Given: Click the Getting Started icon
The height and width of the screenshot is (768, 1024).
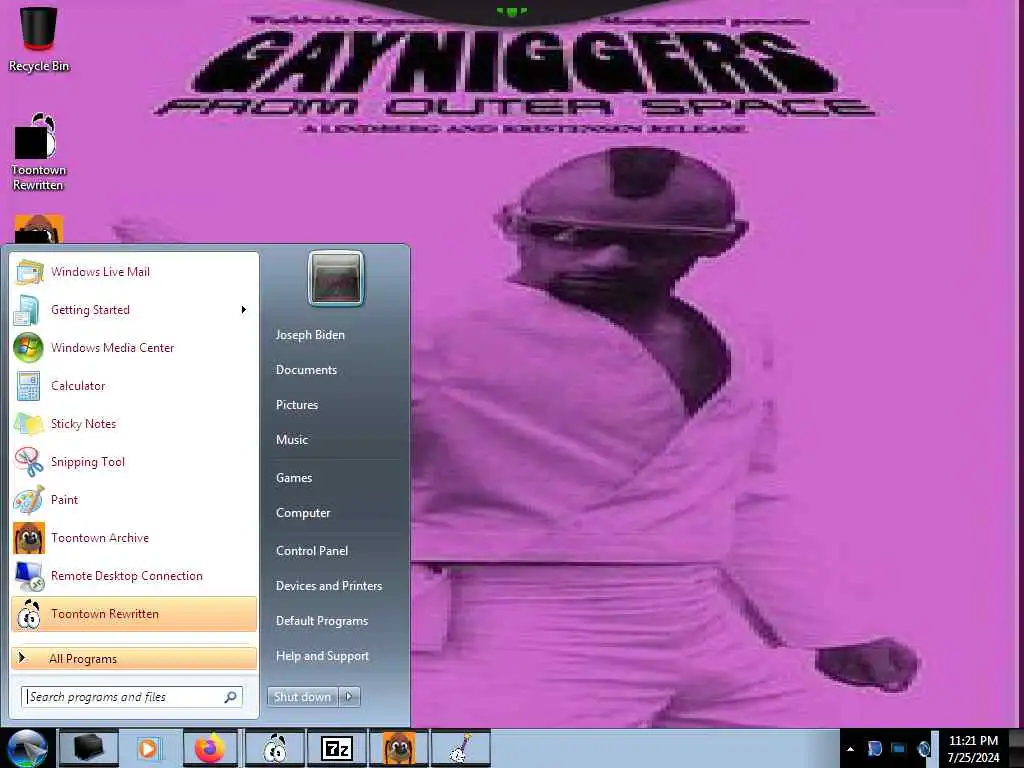Looking at the screenshot, I should click(27, 310).
